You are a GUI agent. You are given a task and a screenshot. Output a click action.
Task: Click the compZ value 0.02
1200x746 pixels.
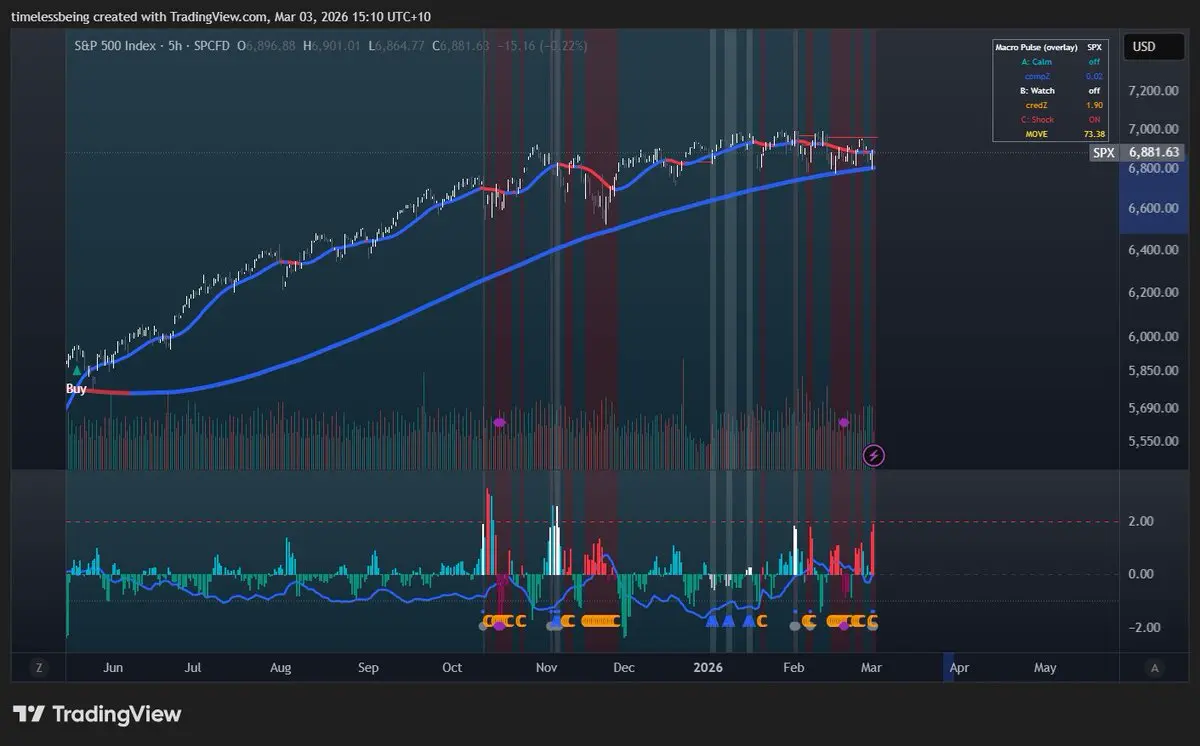[1094, 76]
